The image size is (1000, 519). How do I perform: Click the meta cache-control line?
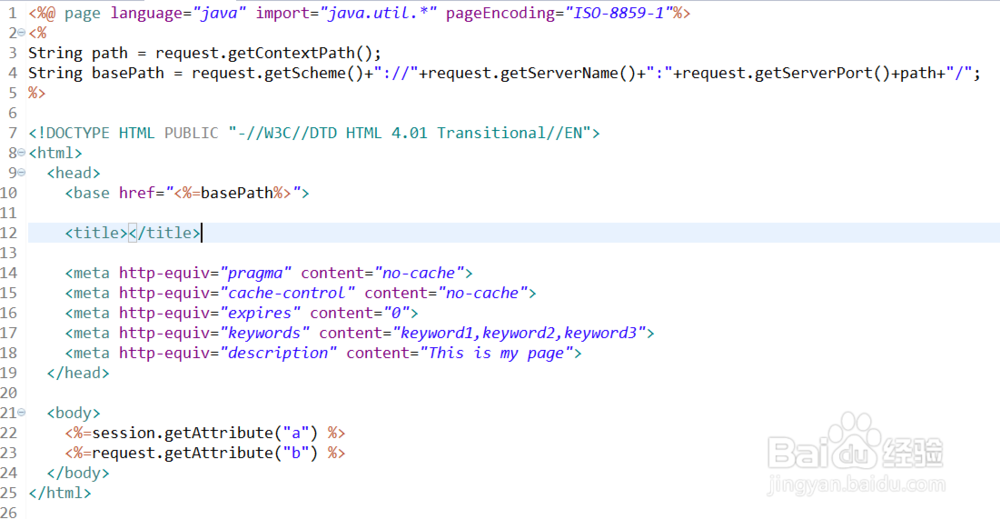tap(300, 293)
